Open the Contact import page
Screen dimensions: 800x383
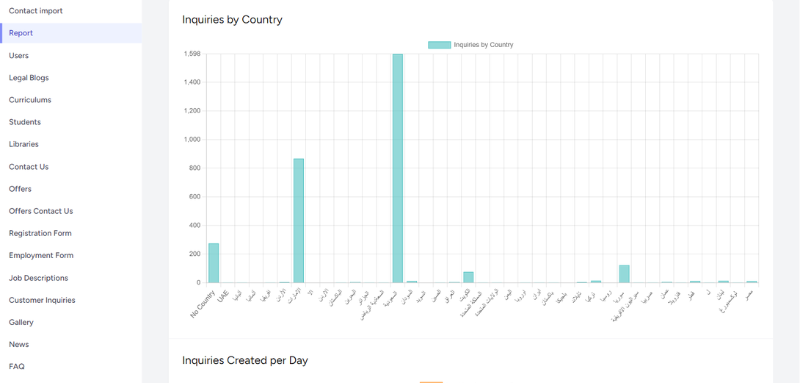pos(36,11)
